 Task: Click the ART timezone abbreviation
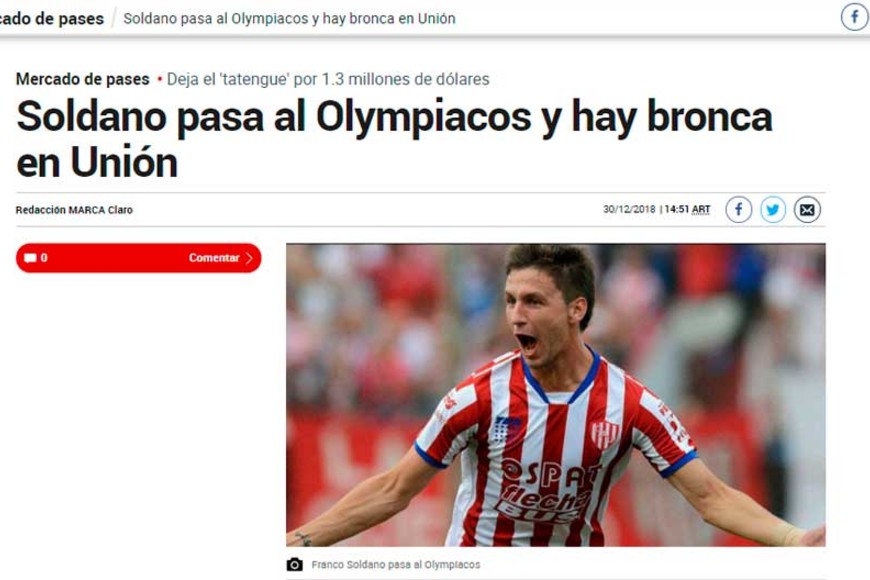(701, 209)
